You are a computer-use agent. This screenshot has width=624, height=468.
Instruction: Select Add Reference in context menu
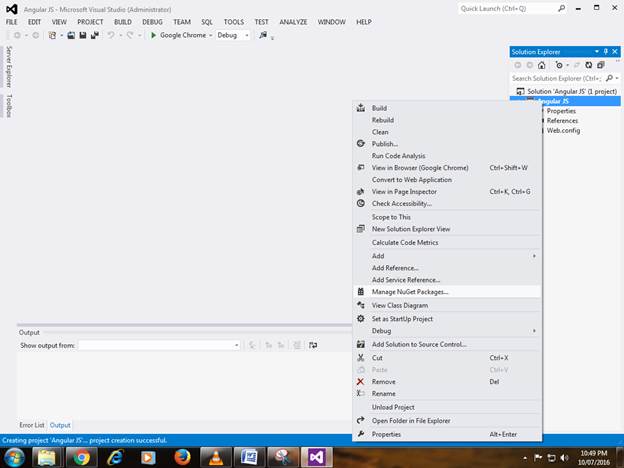coord(447,268)
